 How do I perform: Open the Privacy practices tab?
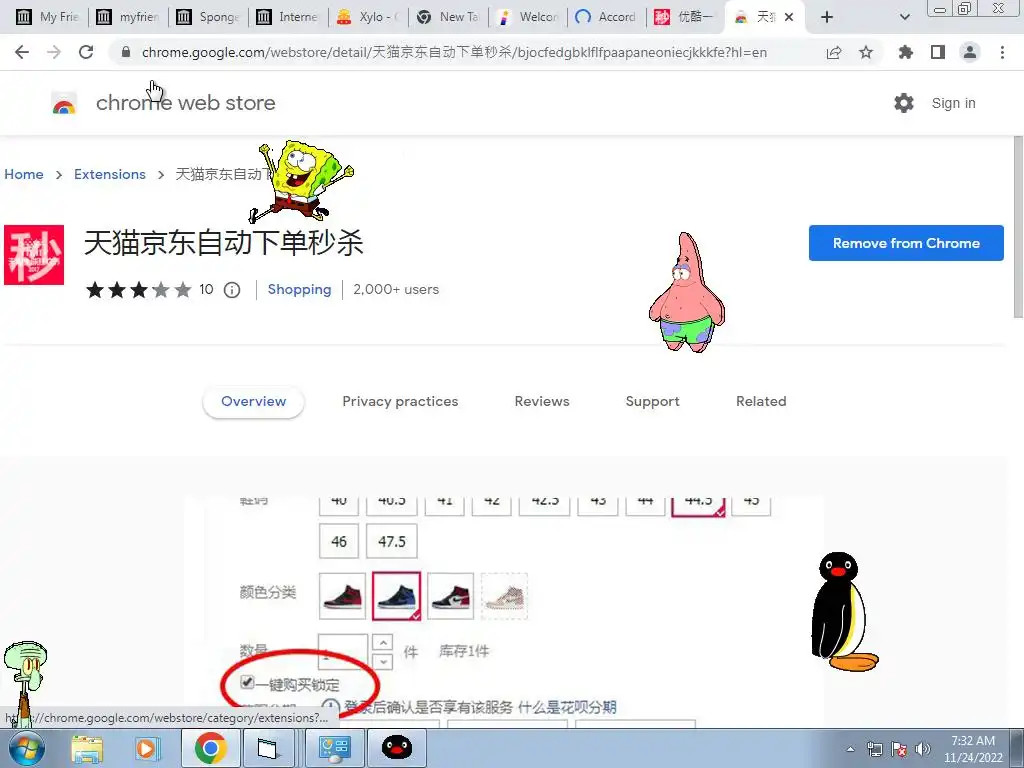point(400,402)
